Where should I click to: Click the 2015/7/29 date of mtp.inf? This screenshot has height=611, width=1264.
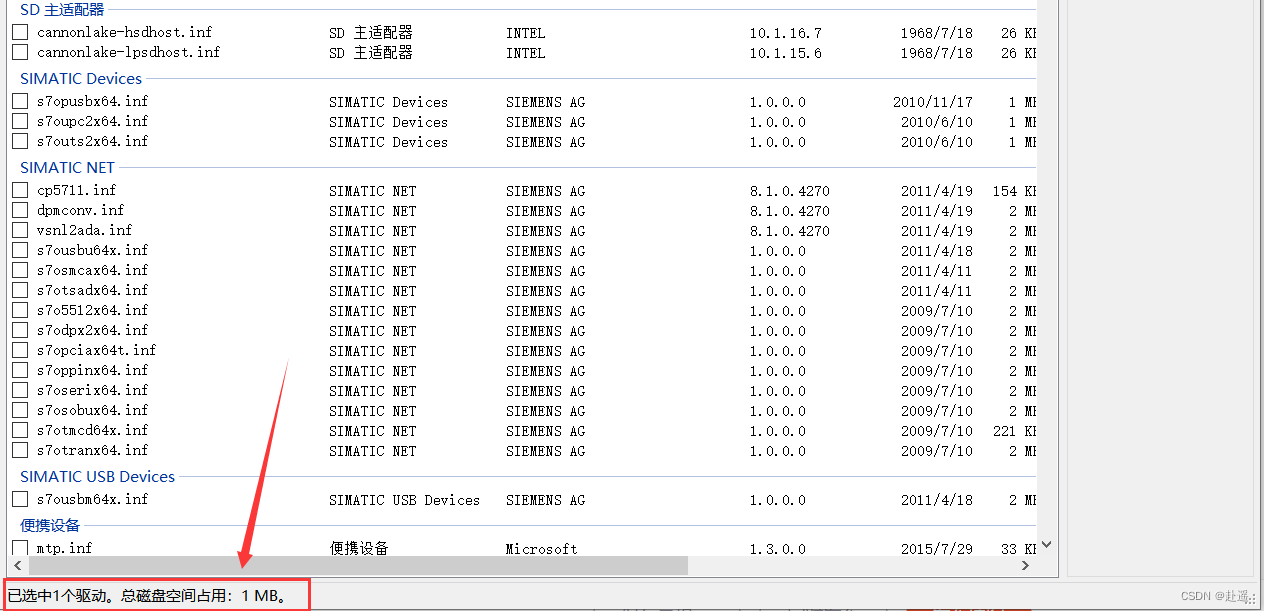[x=937, y=549]
